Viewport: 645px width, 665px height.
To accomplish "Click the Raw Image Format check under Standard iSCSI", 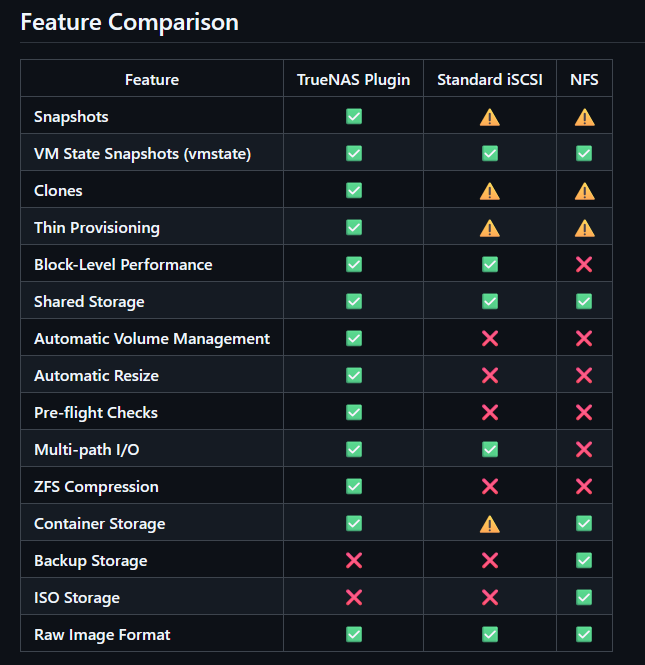I will click(x=490, y=634).
